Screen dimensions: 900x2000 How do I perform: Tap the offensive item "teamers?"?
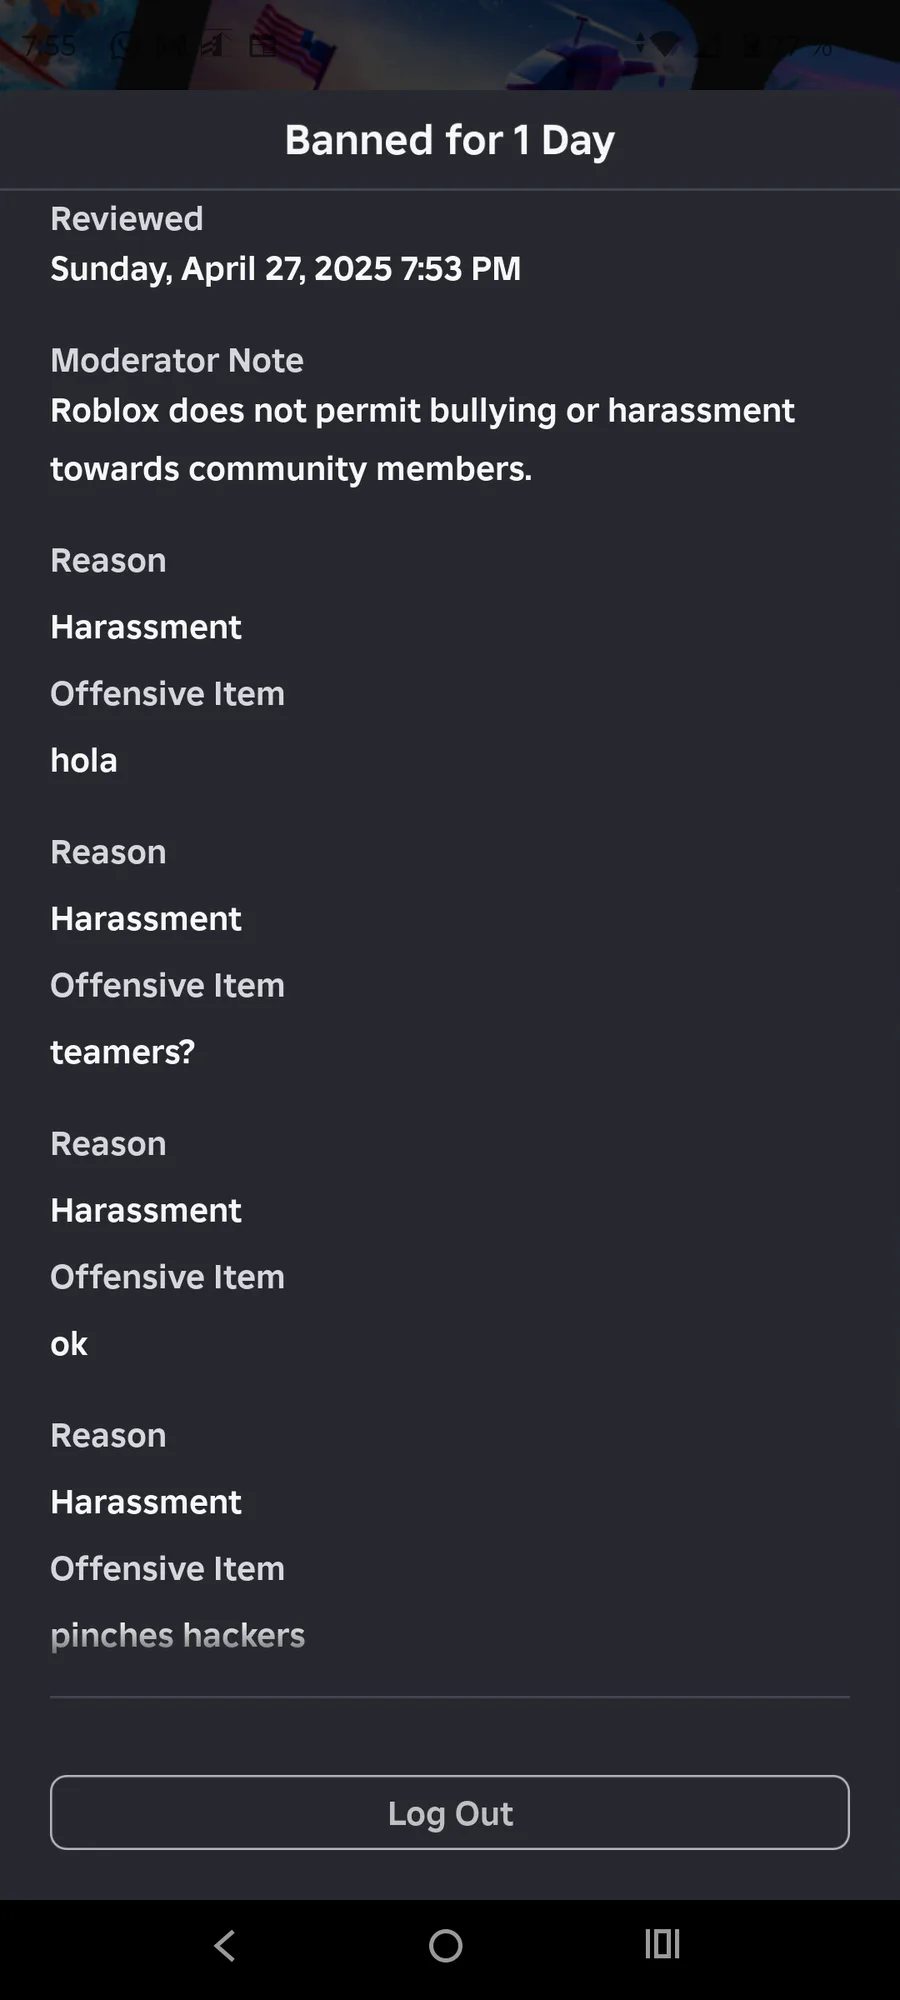tap(123, 1052)
